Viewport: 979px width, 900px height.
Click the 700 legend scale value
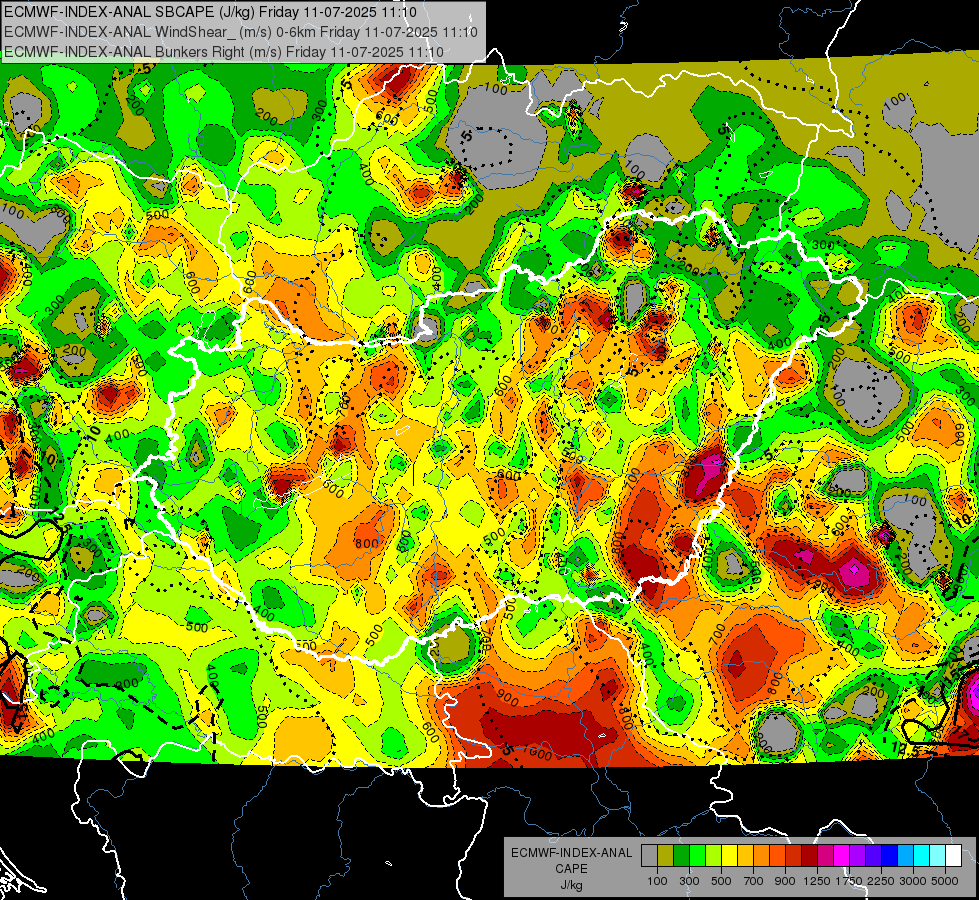754,881
